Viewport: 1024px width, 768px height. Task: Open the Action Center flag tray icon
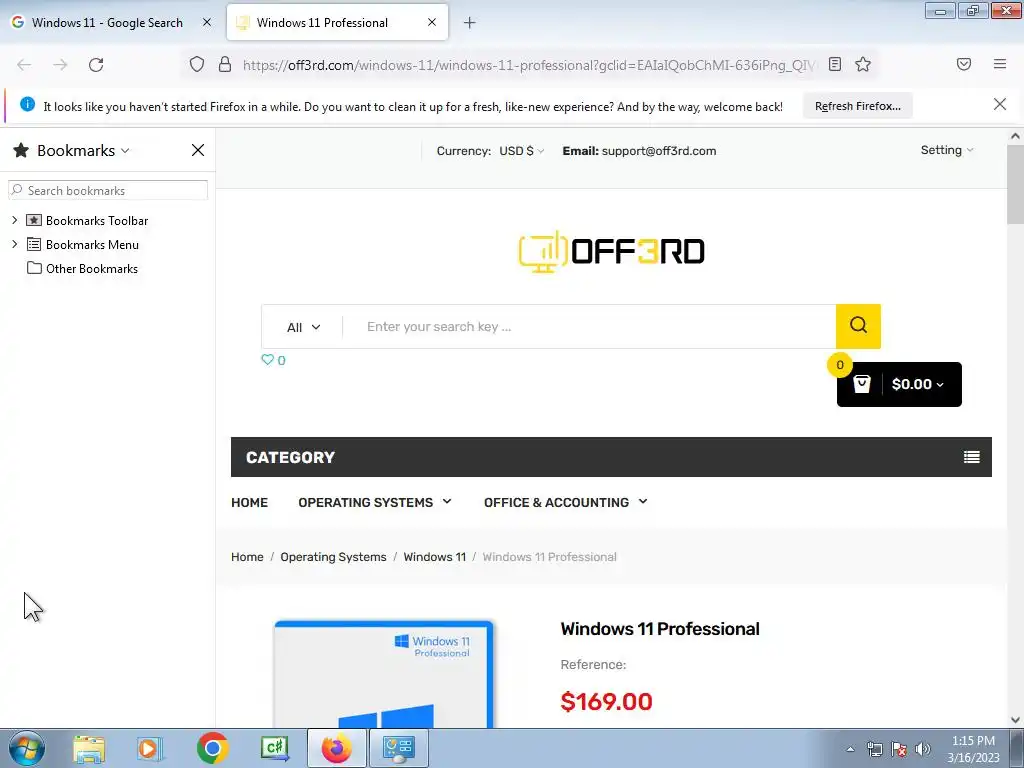point(899,749)
